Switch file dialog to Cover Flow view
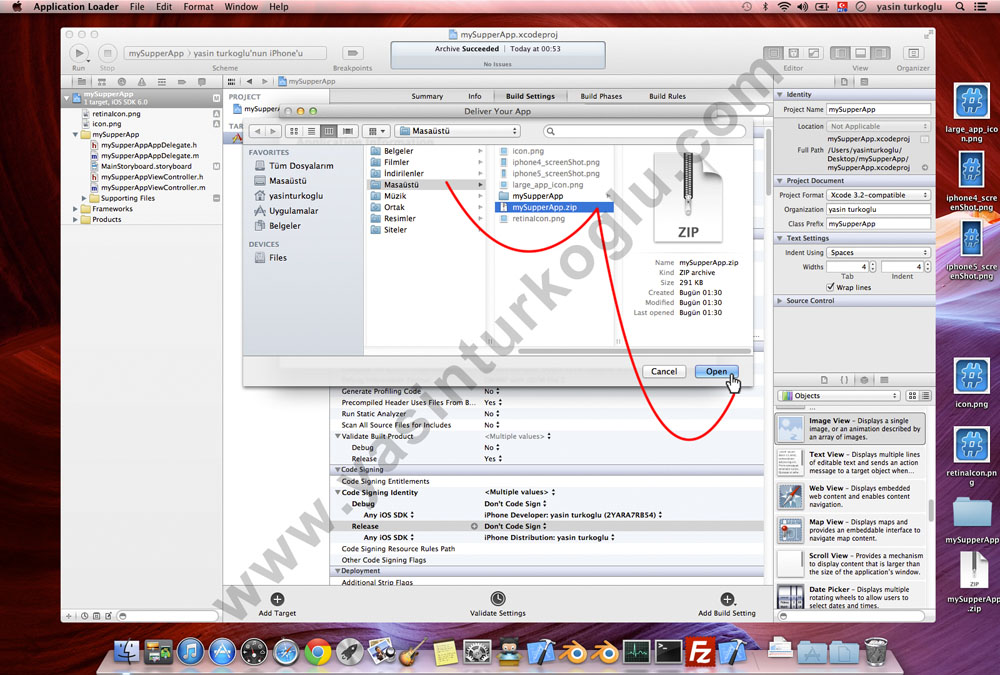Viewport: 1000px width, 675px height. coord(348,131)
